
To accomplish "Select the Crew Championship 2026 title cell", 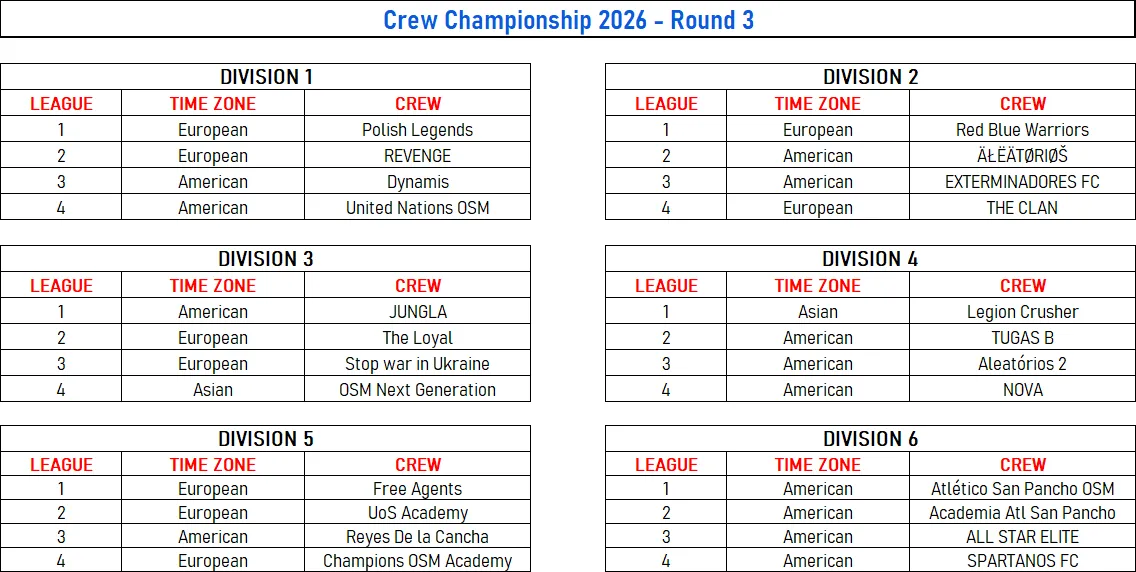I will click(568, 20).
